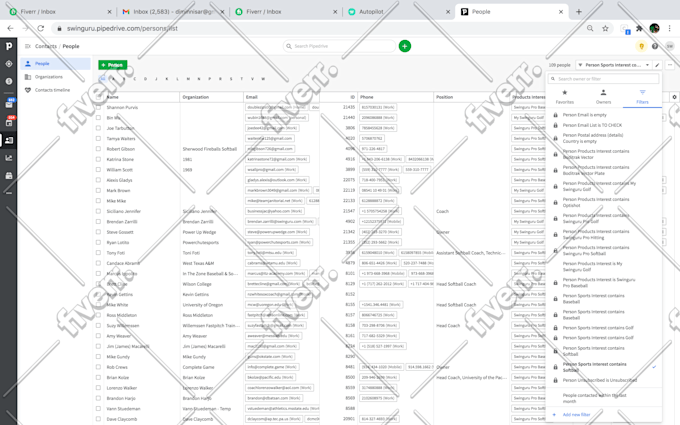Go back in browser history
Viewport: 680px width, 425px height.
[x=10, y=28]
